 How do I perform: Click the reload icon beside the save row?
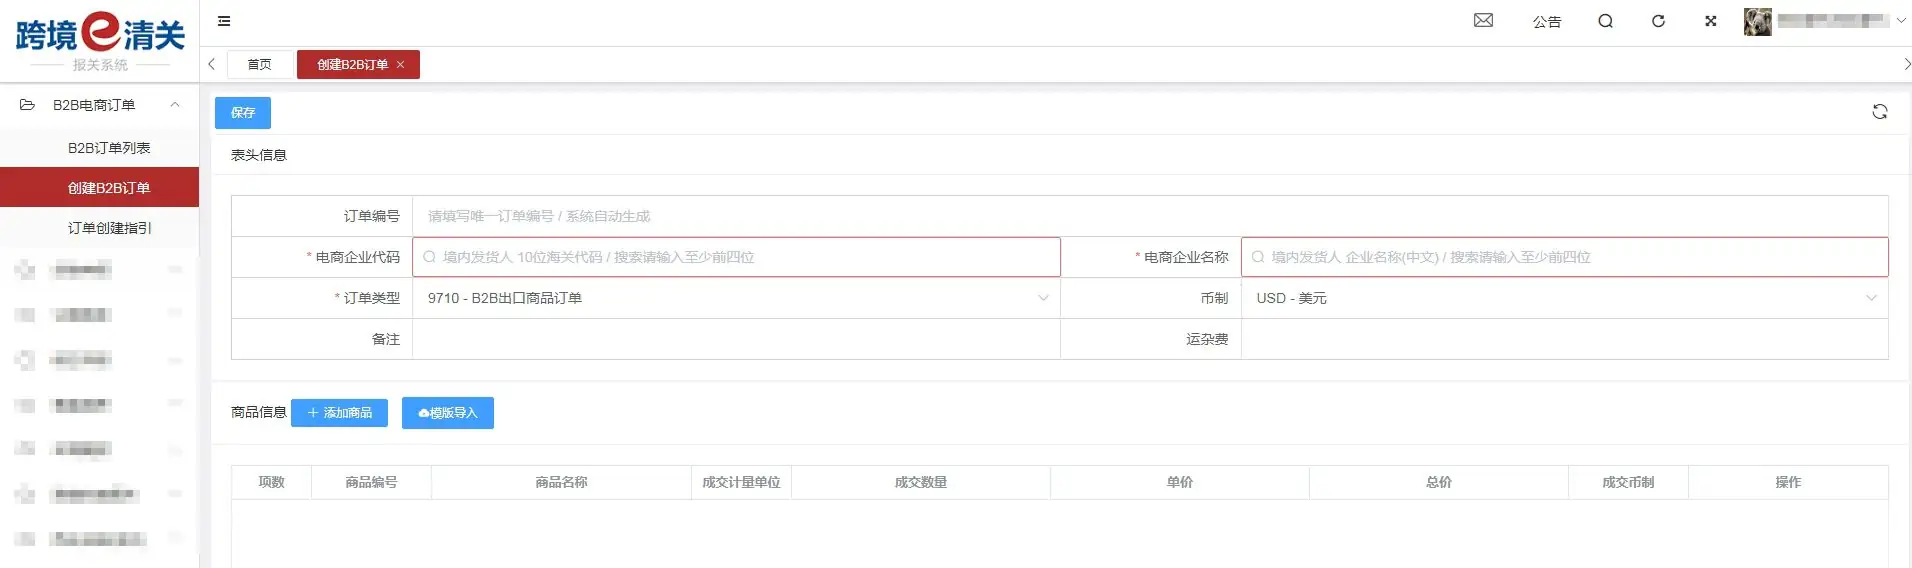tap(1879, 112)
